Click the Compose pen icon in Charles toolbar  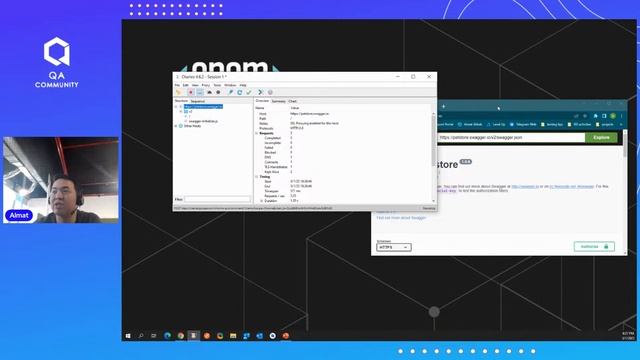click(231, 92)
